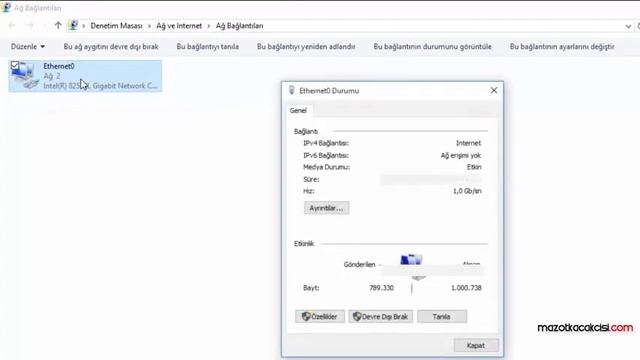Click the Ağ Bağlantıları window title icon
This screenshot has height=360, width=640.
pos(6,7)
